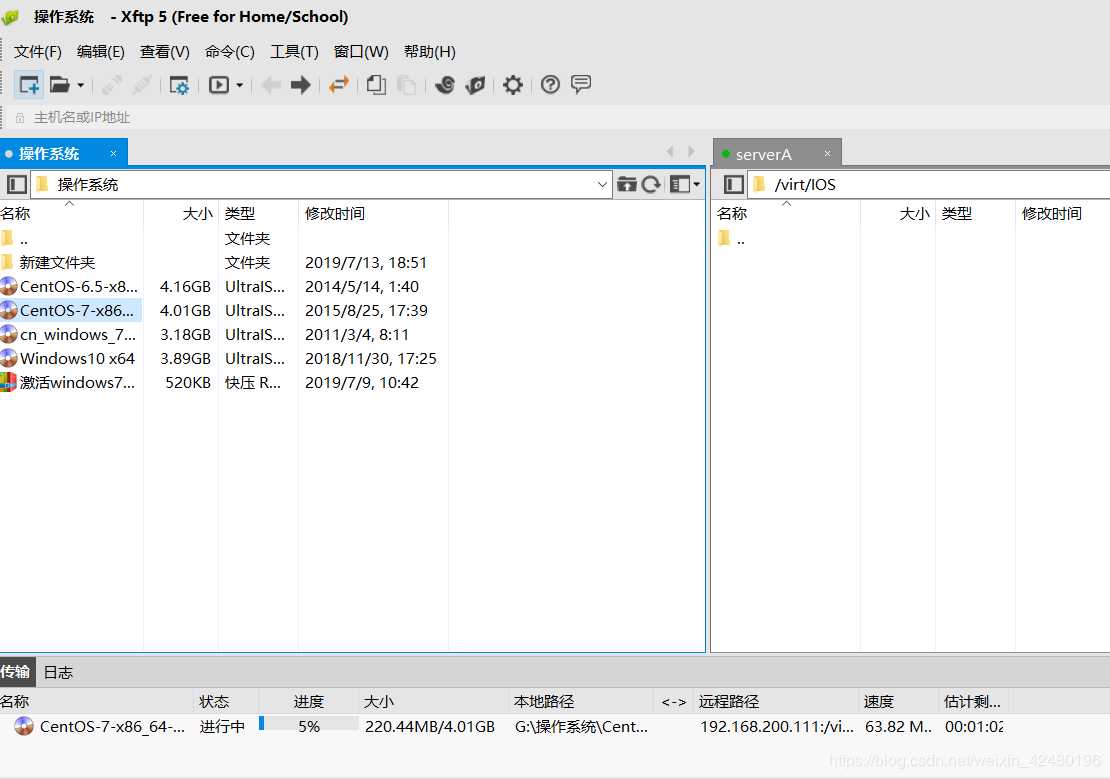Click the 5% transfer progress bar
Image resolution: width=1110 pixels, height=779 pixels.
pyautogui.click(x=309, y=726)
